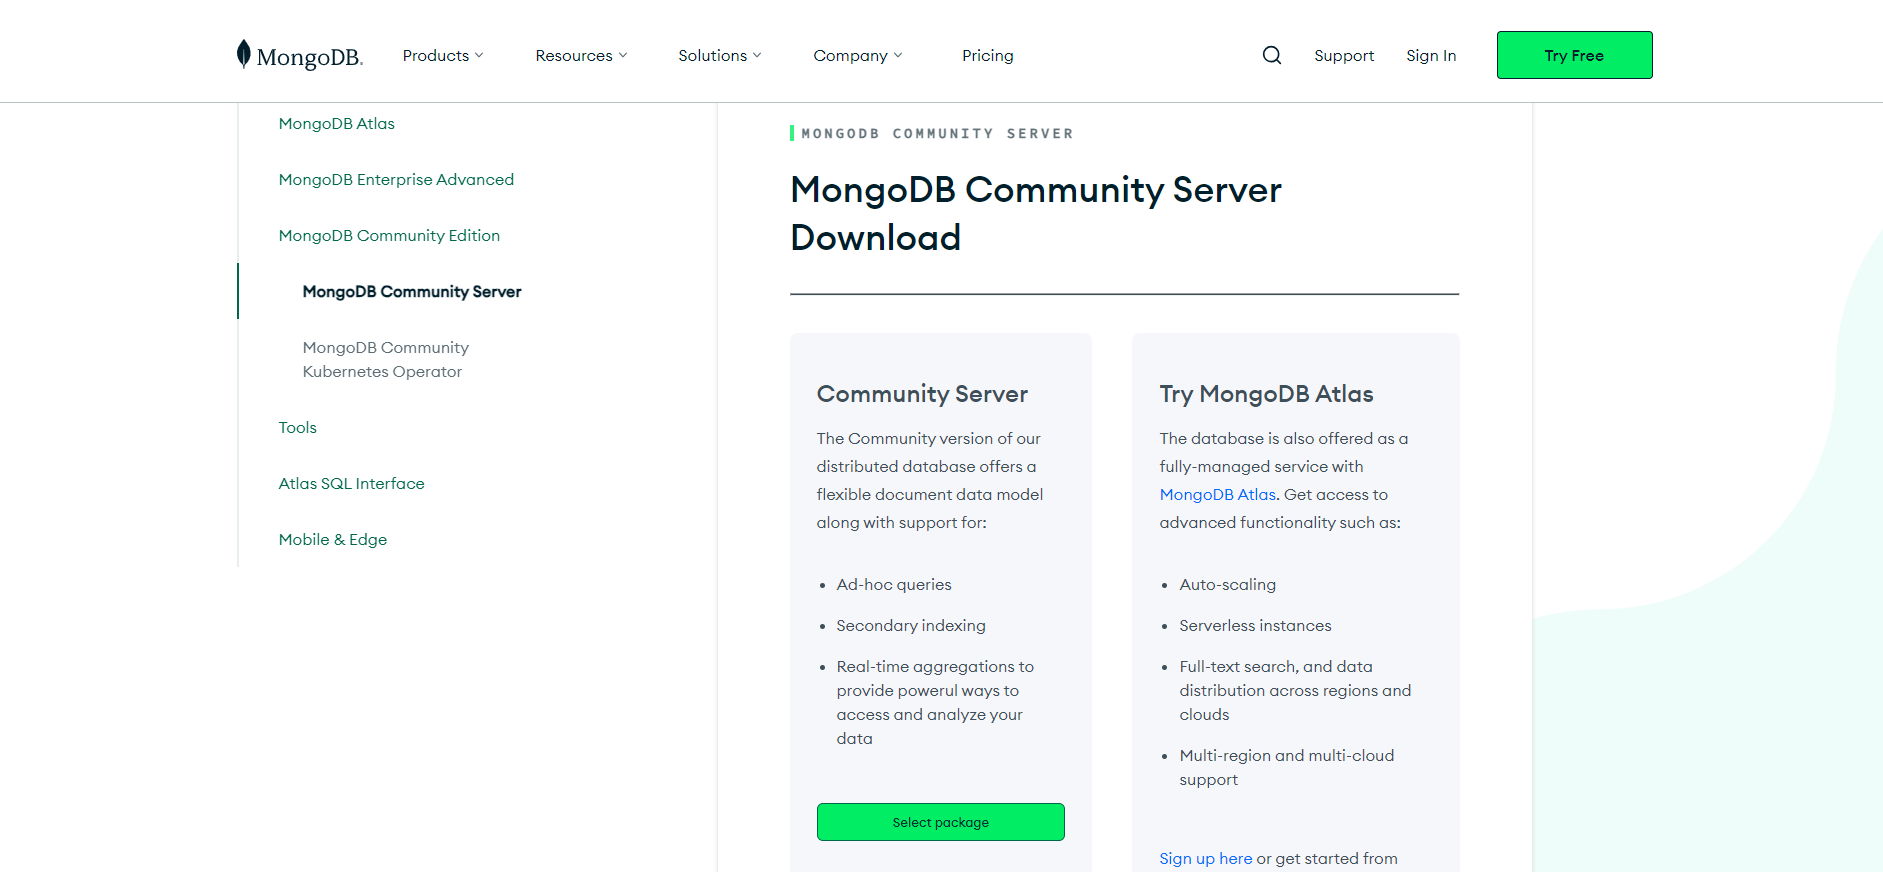The image size is (1883, 872).
Task: Open the search magnifier icon
Action: pyautogui.click(x=1271, y=55)
